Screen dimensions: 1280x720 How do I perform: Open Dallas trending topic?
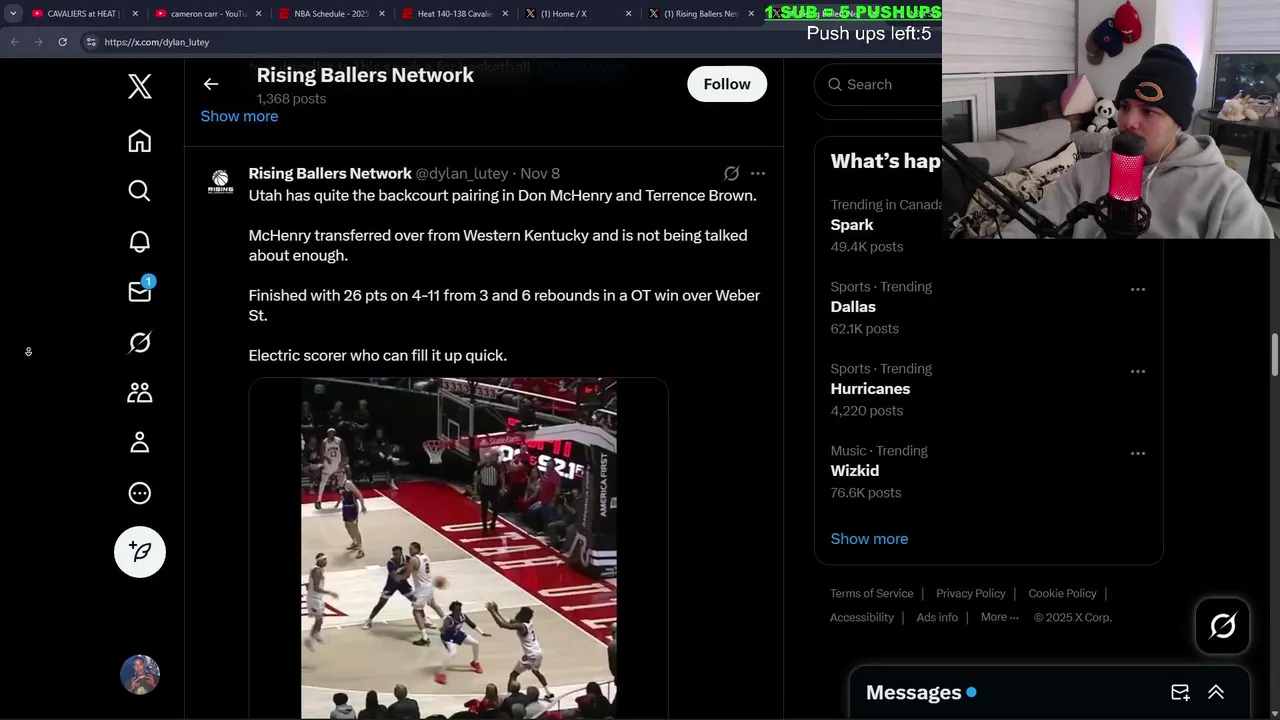pos(853,307)
